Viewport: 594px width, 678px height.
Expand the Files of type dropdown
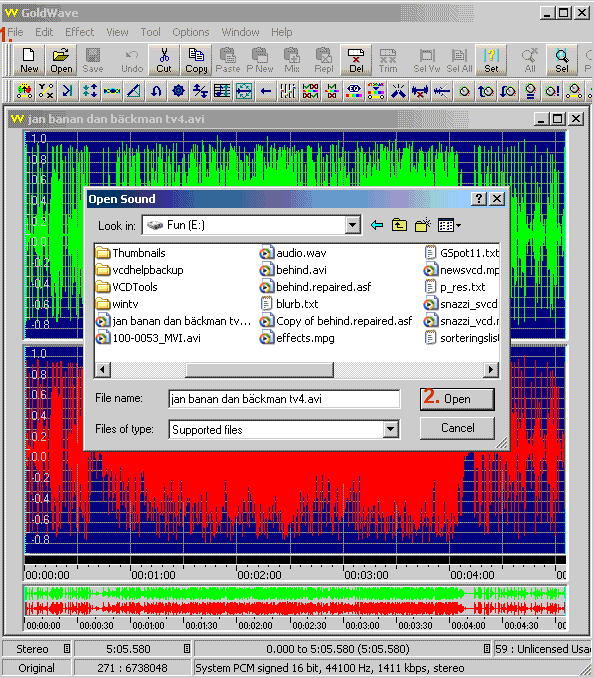[x=390, y=429]
